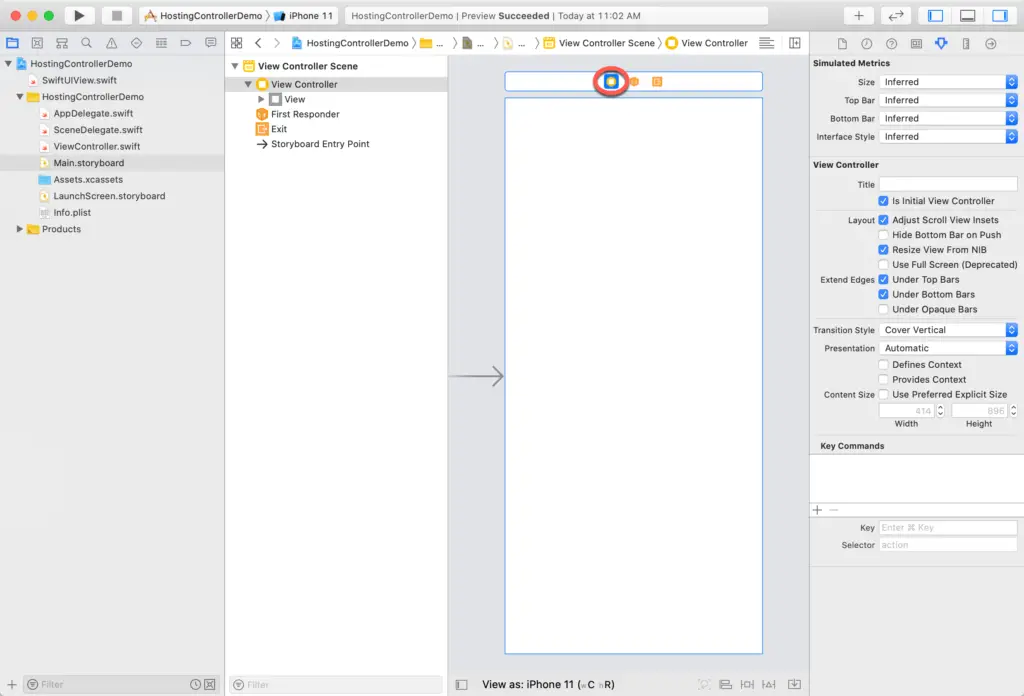The image size is (1024, 696).
Task: Show the Source Control navigator
Action: [37, 43]
